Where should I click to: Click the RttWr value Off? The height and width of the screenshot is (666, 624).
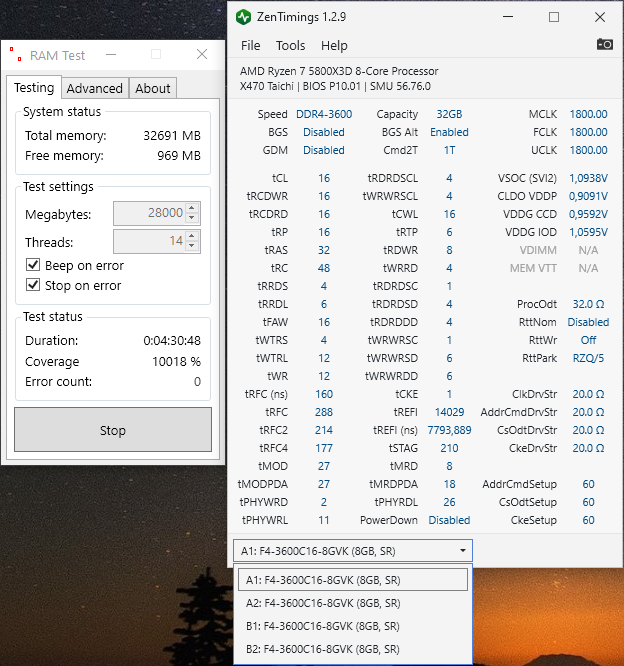click(x=588, y=340)
